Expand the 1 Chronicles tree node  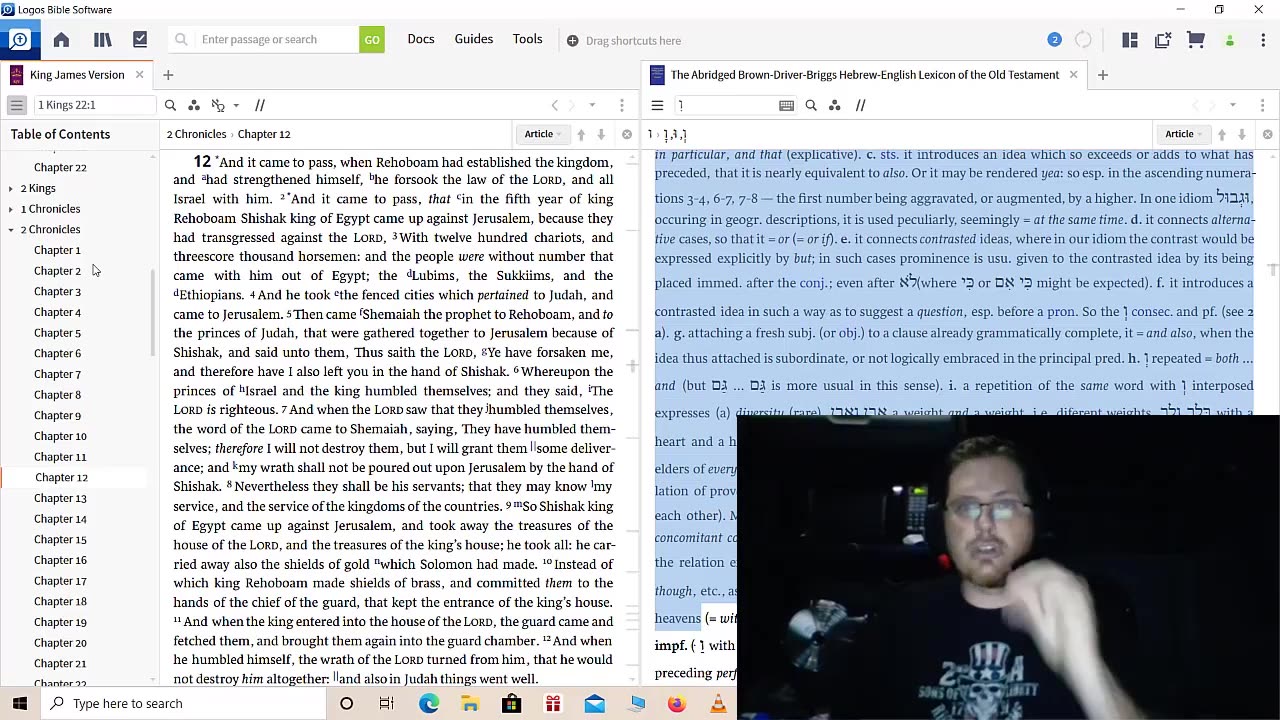click(10, 209)
